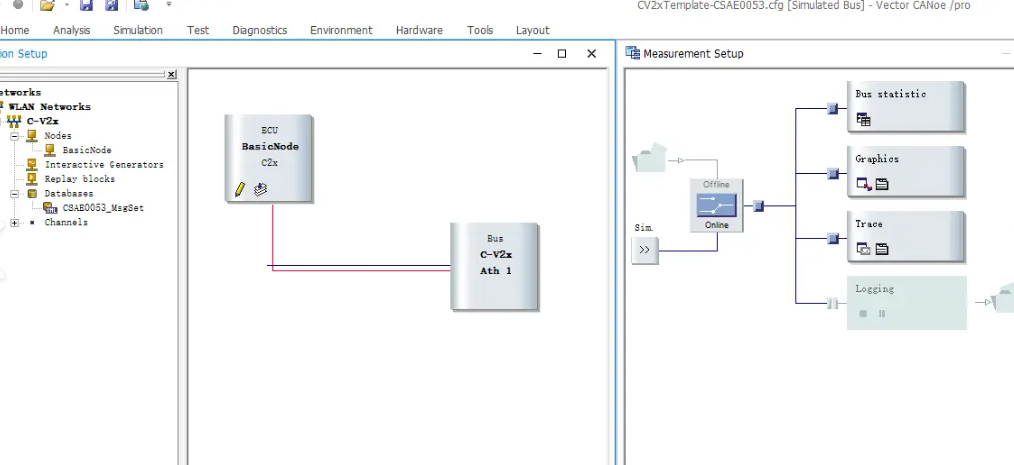Select the C-V2x network tree item

point(43,121)
